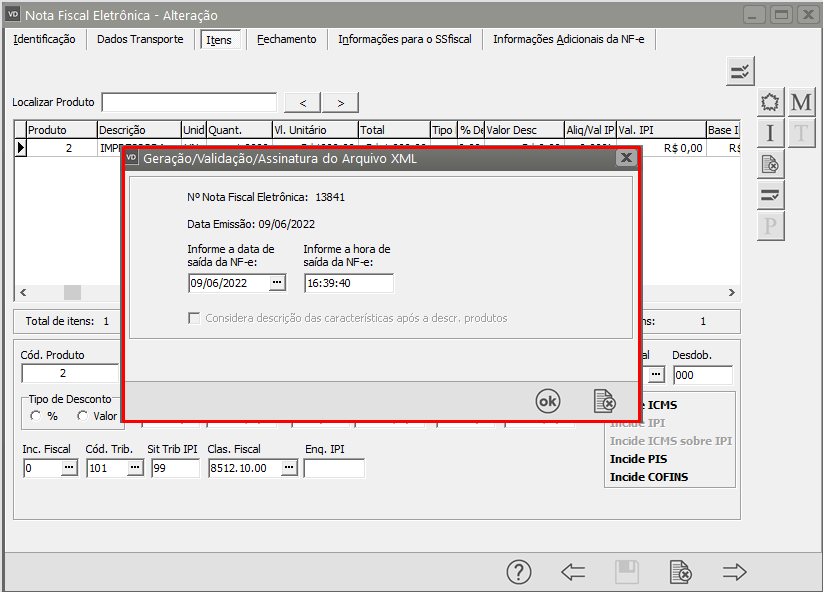Advance to next step with right arrow
The width and height of the screenshot is (823, 592).
click(x=735, y=572)
